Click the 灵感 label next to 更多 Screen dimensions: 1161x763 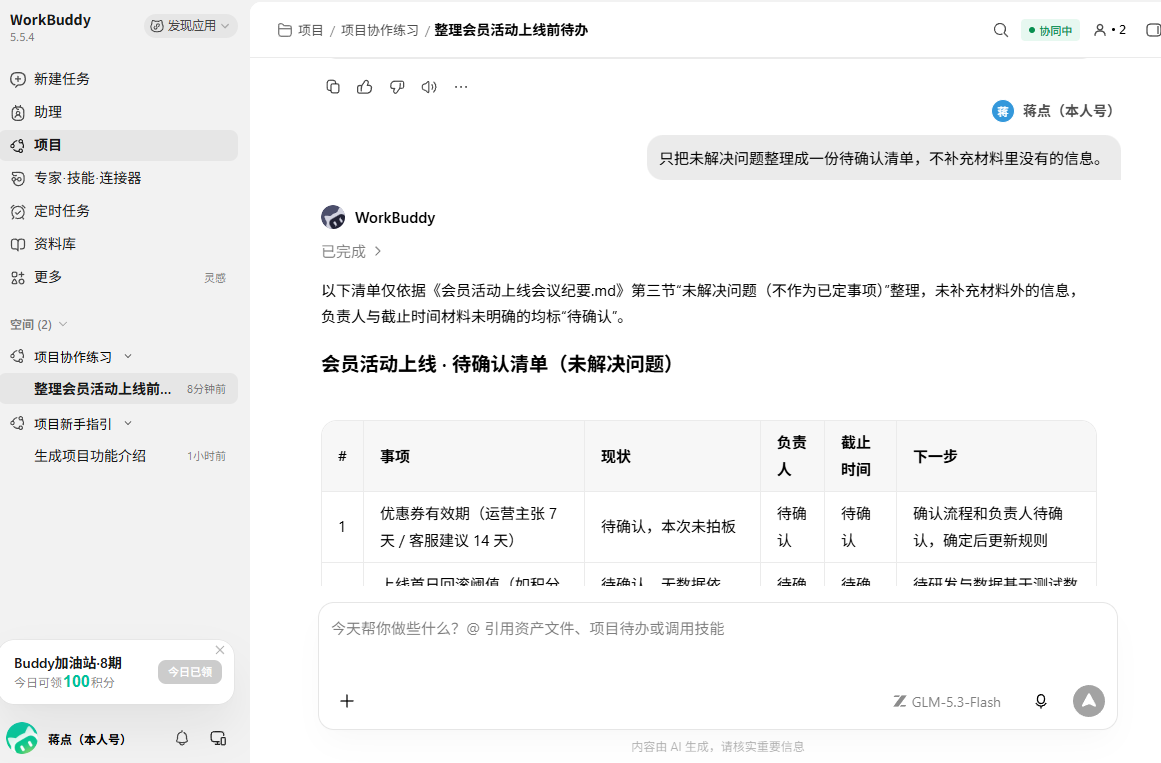[x=215, y=278]
